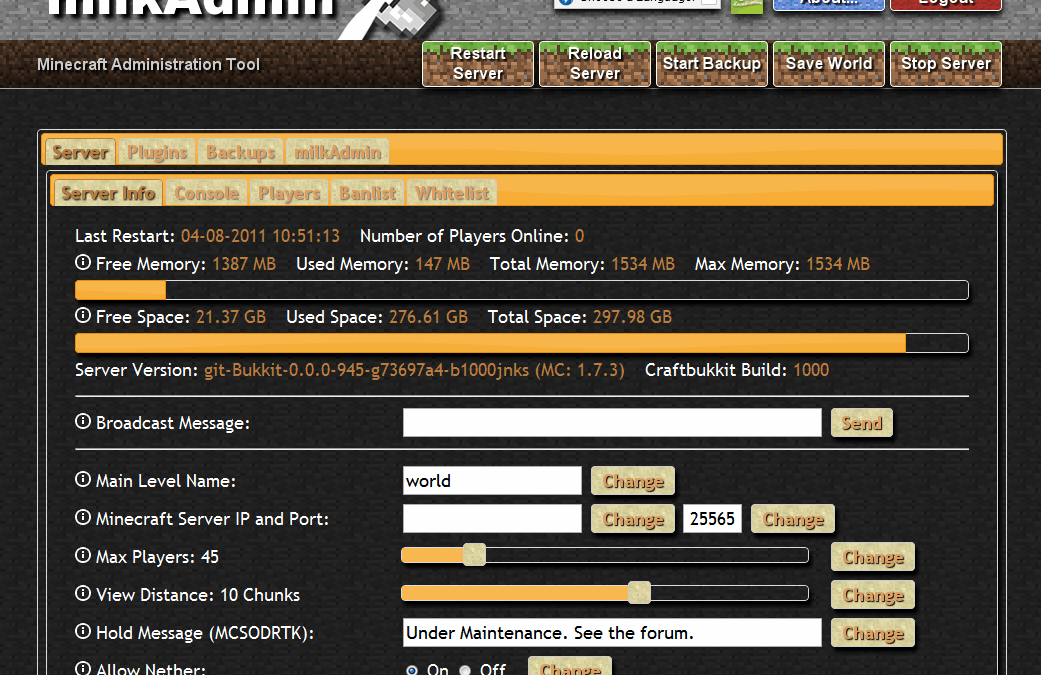Click into Main Level Name field

492,481
